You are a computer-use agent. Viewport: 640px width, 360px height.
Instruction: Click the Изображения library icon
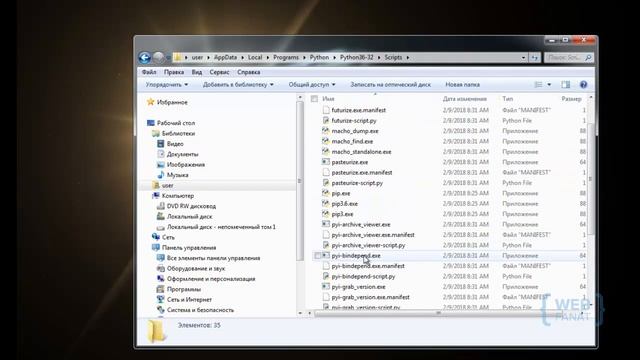[x=161, y=164]
